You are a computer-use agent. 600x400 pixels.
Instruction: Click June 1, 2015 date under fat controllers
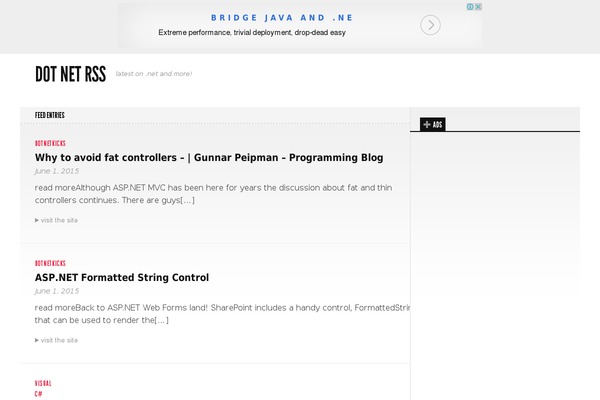[57, 171]
